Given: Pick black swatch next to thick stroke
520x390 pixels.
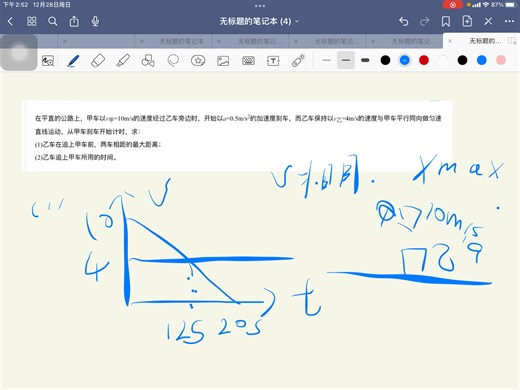Looking at the screenshot, I should (385, 60).
